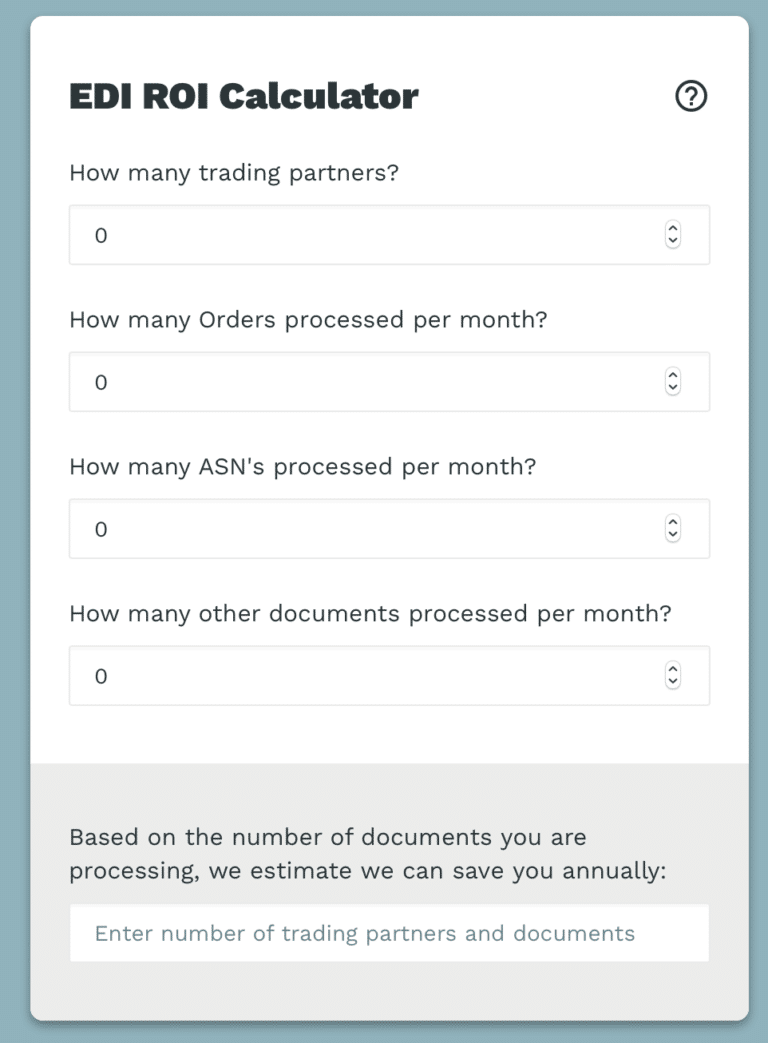Lower ASN's per month using down arrow
The height and width of the screenshot is (1043, 768).
click(673, 535)
